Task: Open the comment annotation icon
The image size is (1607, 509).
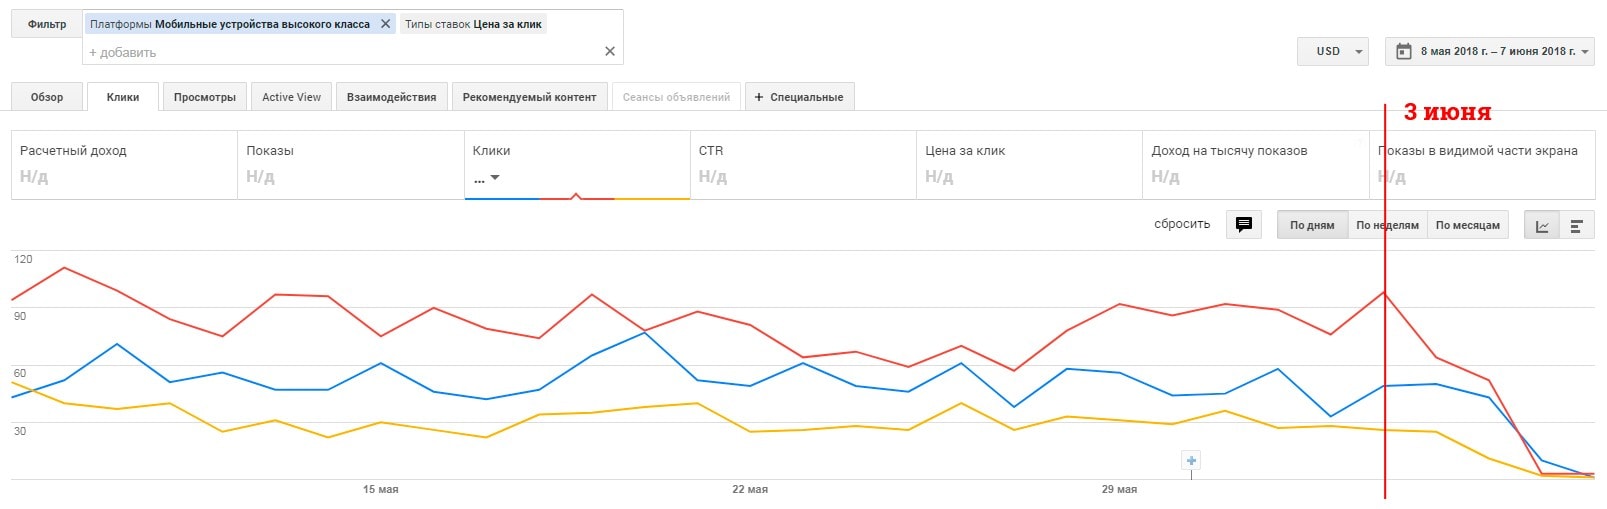Action: point(1244,225)
